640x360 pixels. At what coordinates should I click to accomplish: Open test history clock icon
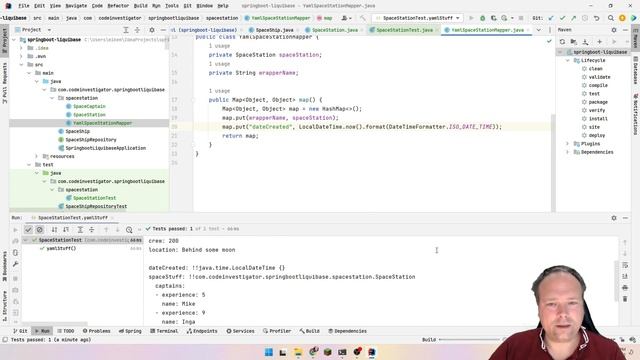tap(129, 229)
